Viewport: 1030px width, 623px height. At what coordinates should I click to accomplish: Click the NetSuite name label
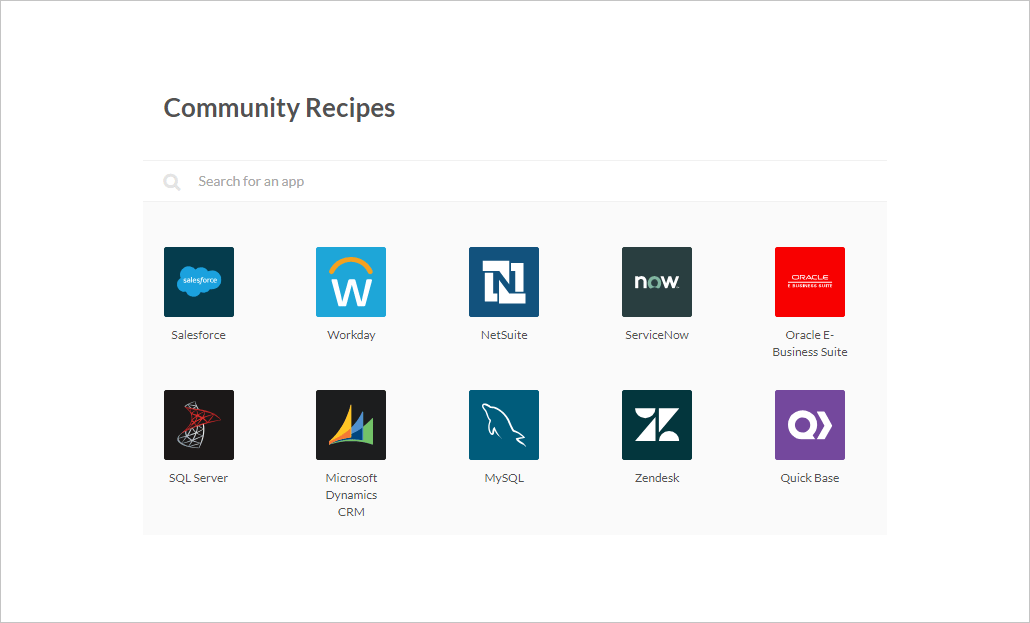(x=504, y=335)
